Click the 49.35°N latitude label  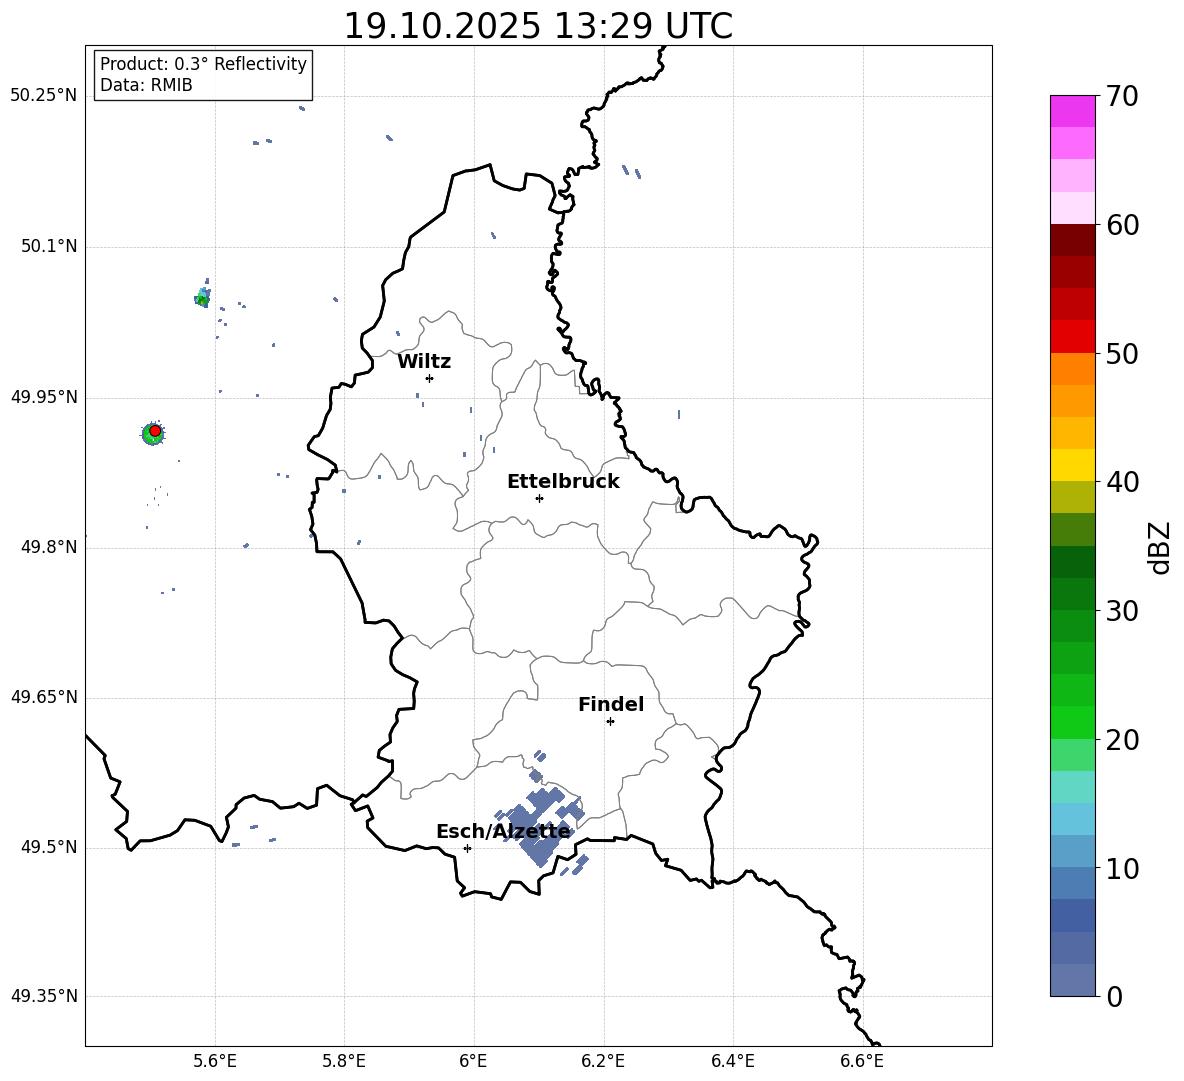[44, 996]
